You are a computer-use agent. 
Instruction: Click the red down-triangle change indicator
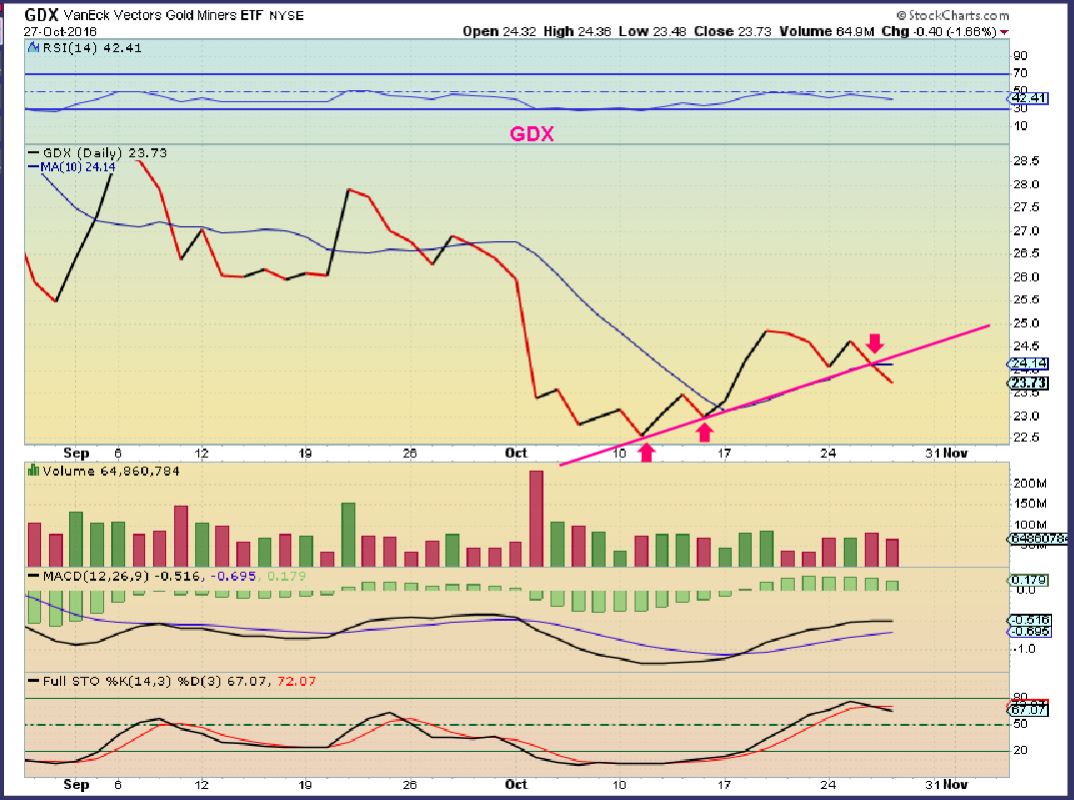pos(1004,32)
